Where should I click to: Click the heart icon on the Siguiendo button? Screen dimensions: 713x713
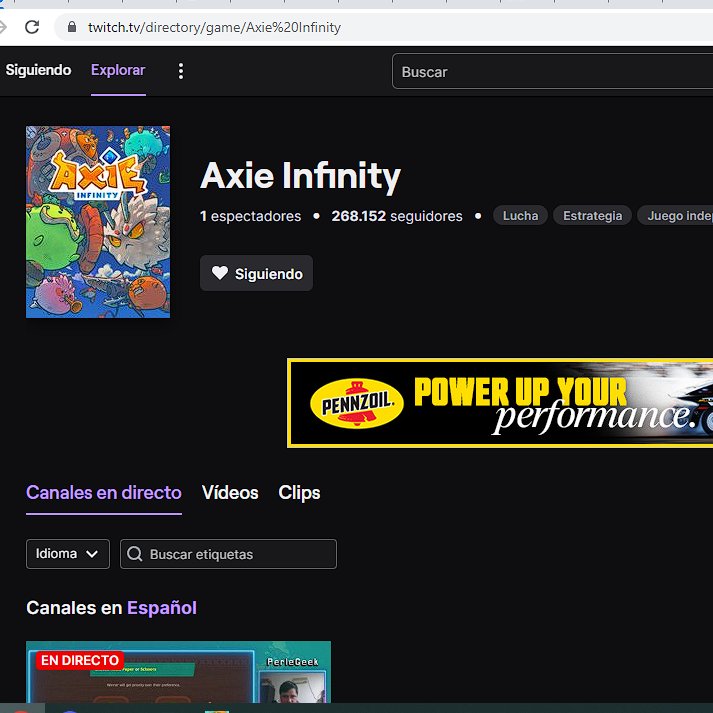(x=220, y=273)
